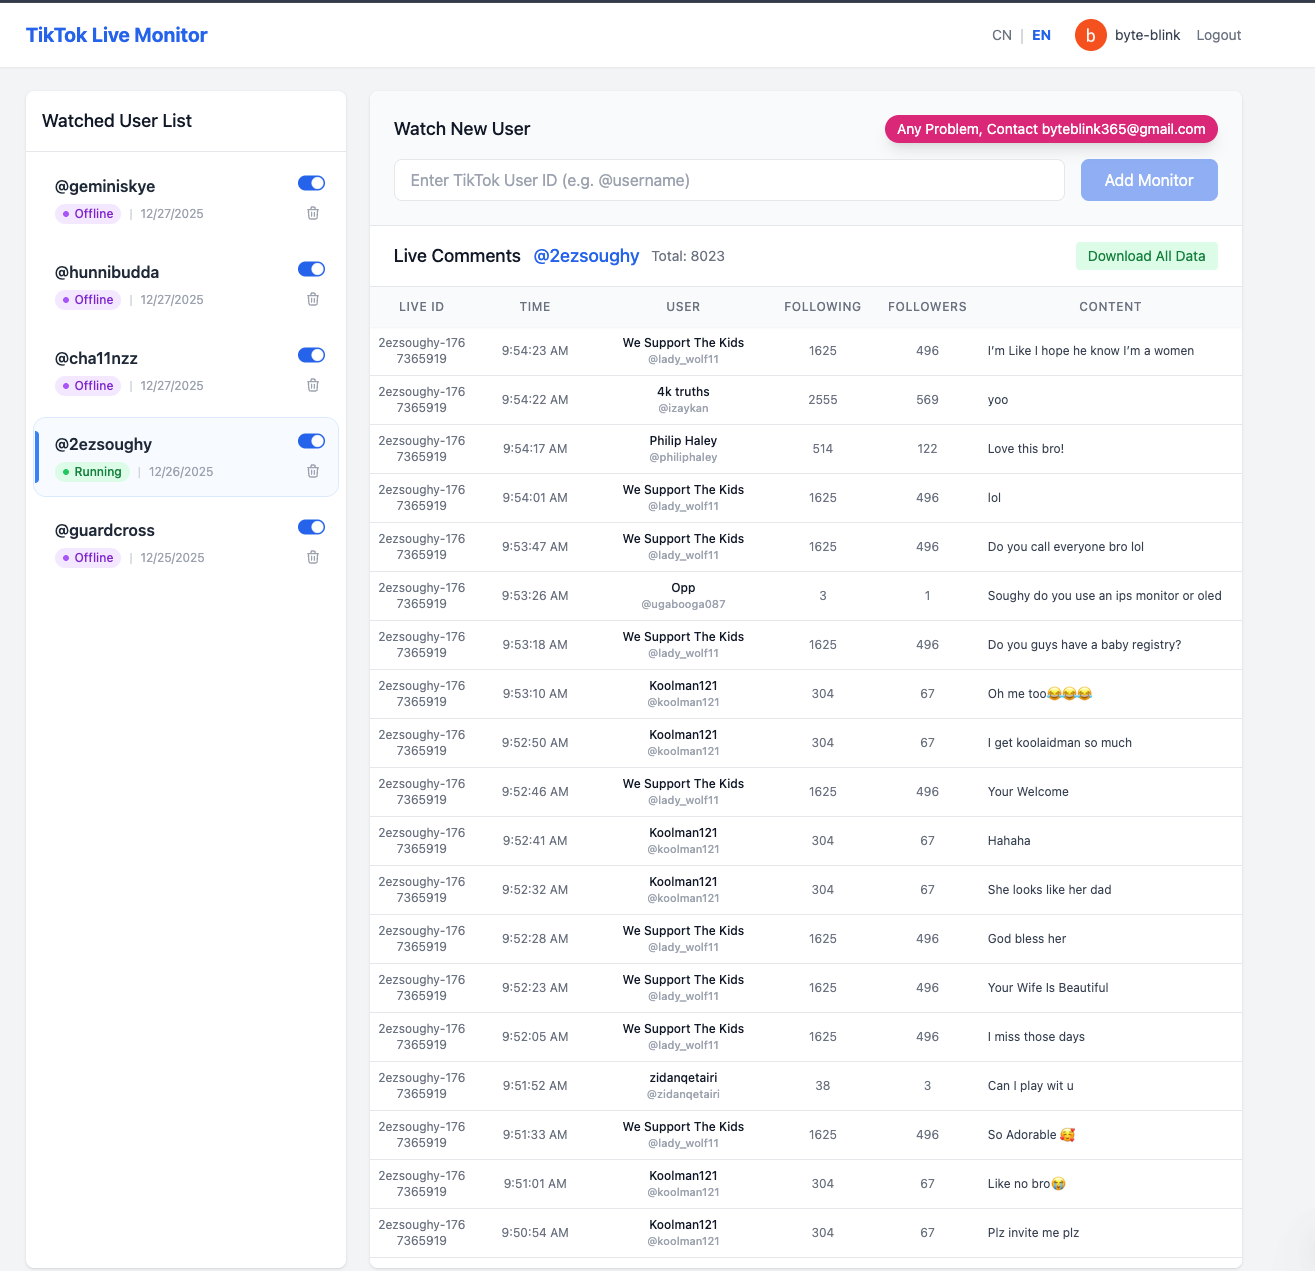Click Logout in the header
The height and width of the screenshot is (1271, 1315).
click(x=1218, y=35)
